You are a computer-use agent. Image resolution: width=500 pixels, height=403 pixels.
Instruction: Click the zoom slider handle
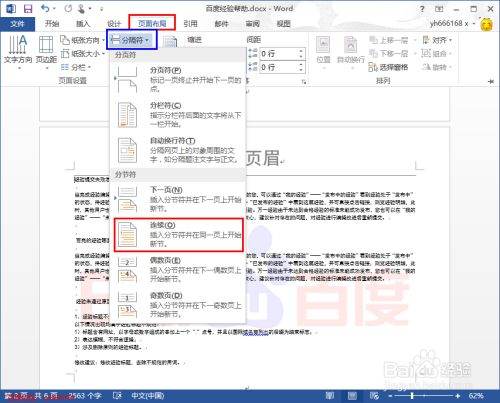click(412, 396)
